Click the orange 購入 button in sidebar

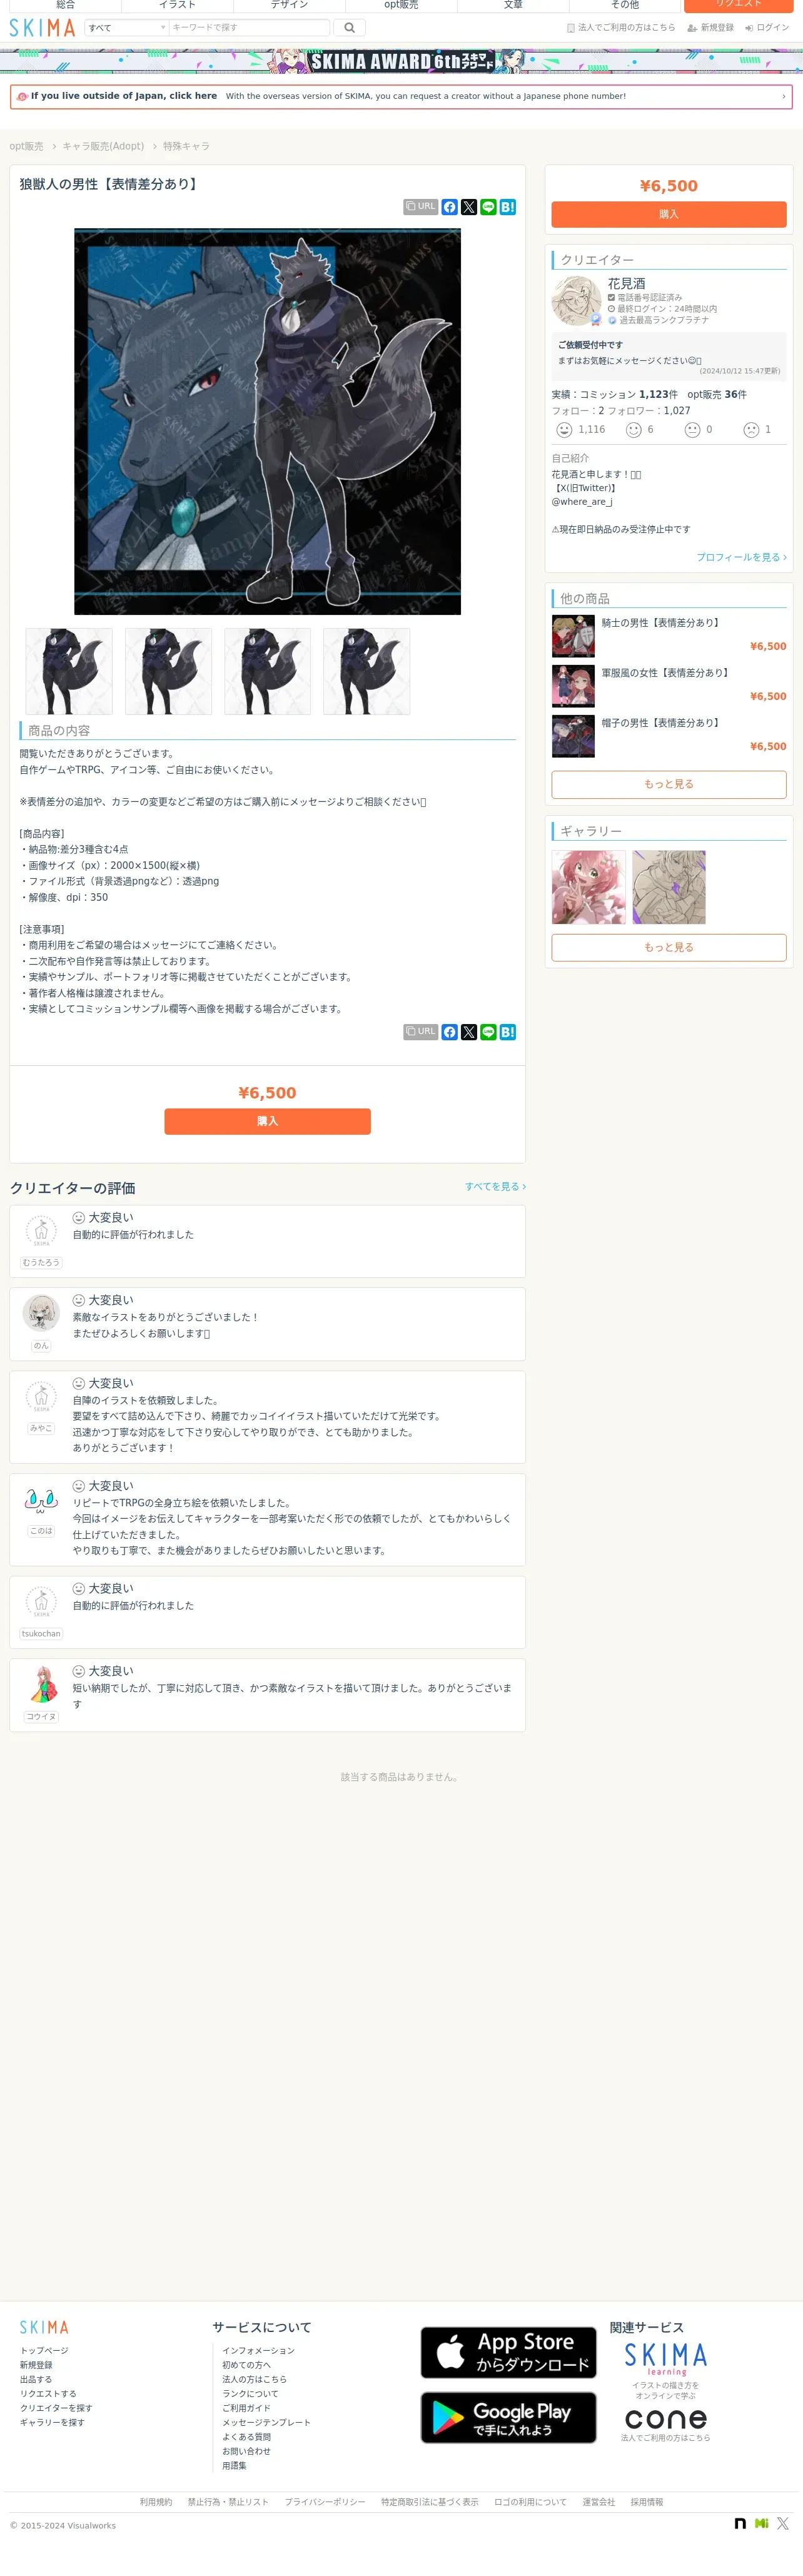click(x=669, y=214)
